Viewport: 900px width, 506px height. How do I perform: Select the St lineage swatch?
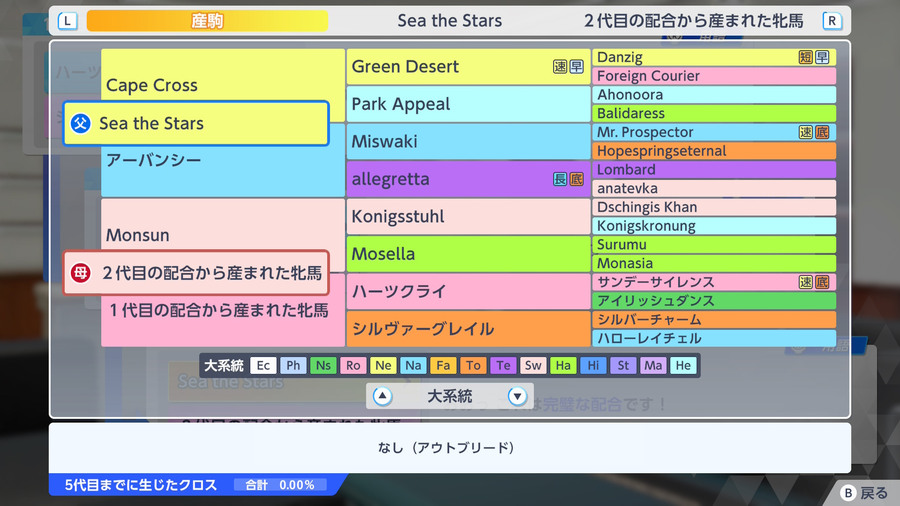(x=623, y=365)
